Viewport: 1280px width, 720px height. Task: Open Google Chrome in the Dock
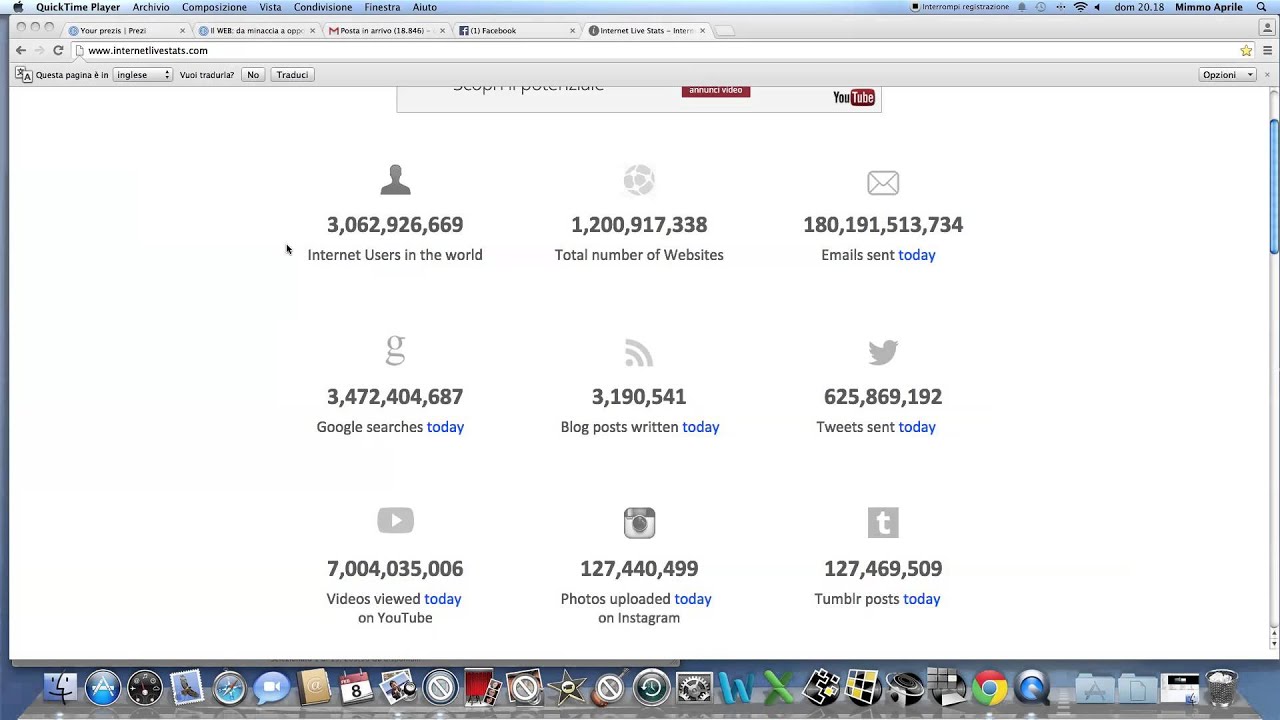coord(989,688)
